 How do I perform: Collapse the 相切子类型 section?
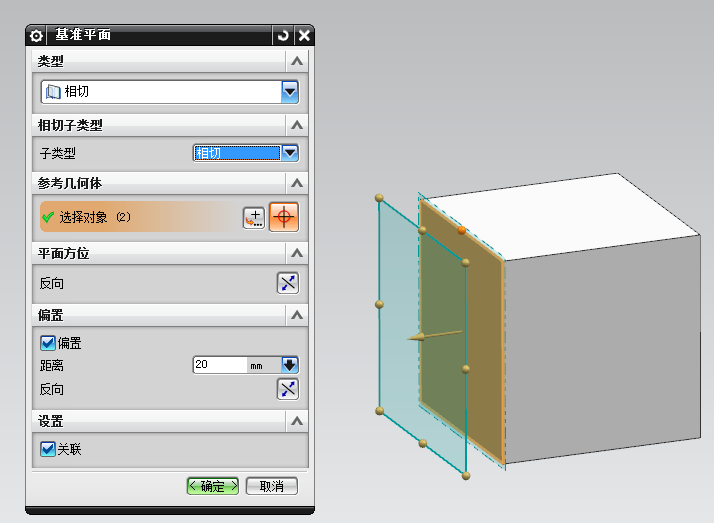(297, 125)
